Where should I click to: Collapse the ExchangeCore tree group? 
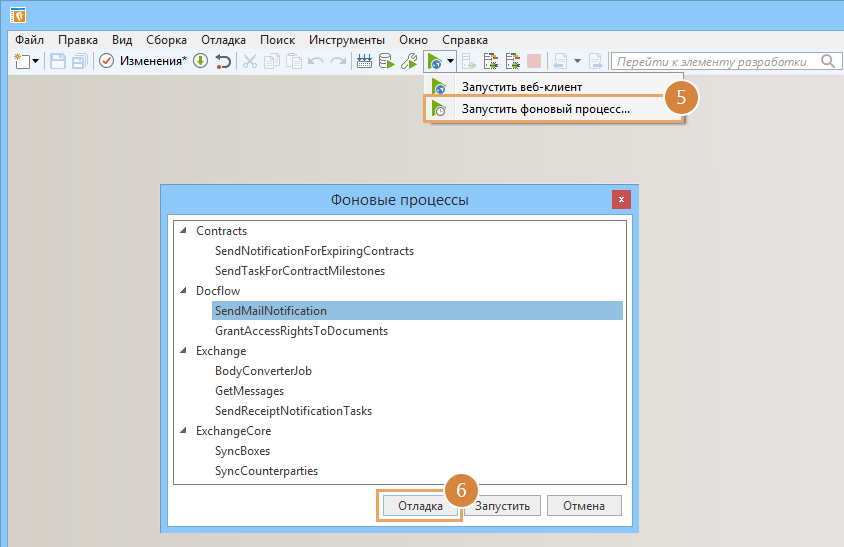[183, 431]
